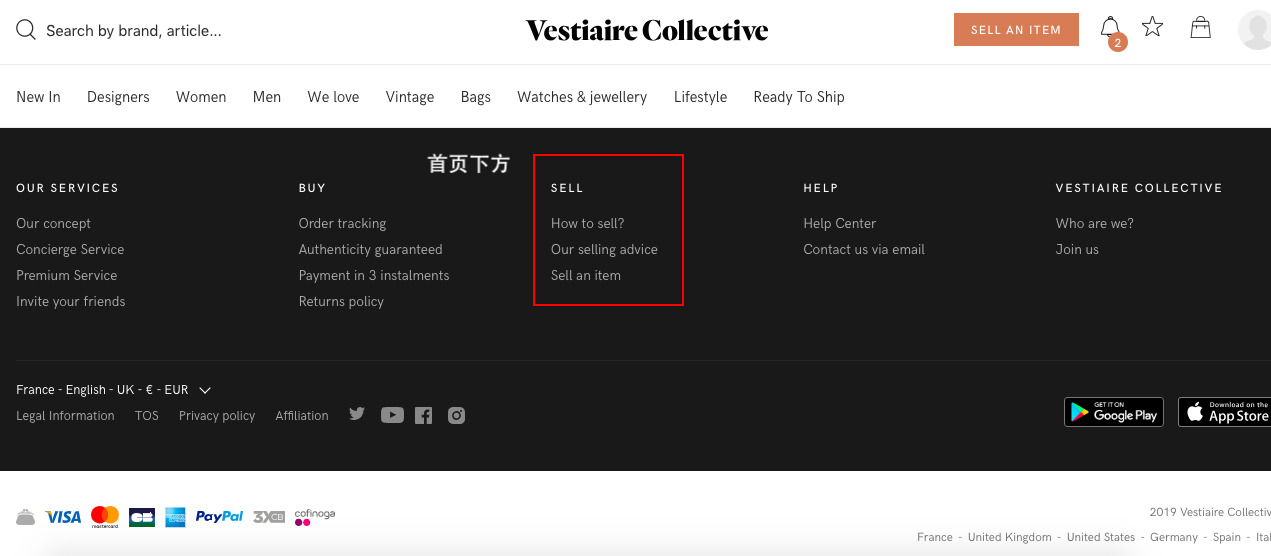
Task: Open the Vintage menu item
Action: pos(410,97)
